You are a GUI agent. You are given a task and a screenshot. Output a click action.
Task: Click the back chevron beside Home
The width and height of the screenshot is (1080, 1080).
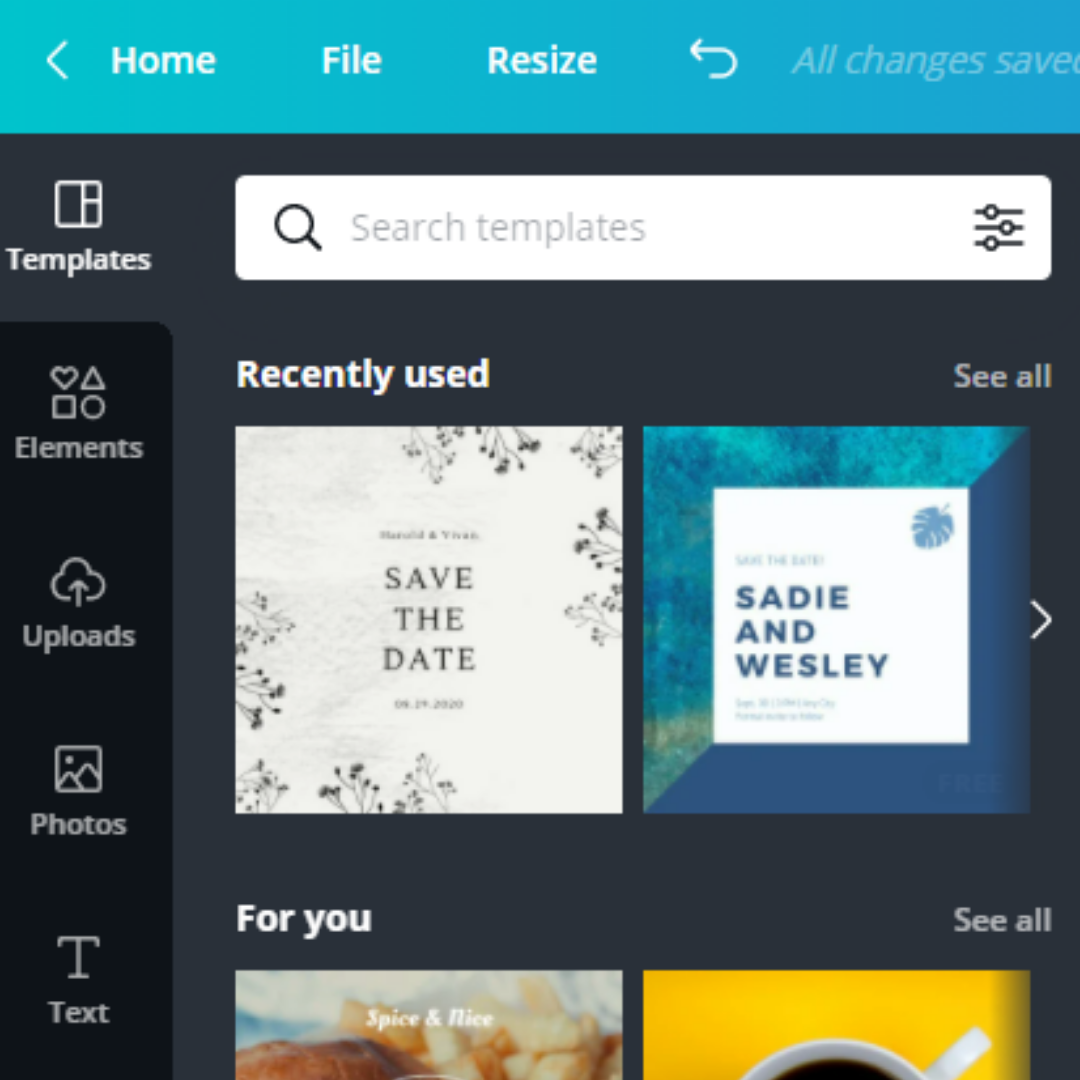coord(56,60)
